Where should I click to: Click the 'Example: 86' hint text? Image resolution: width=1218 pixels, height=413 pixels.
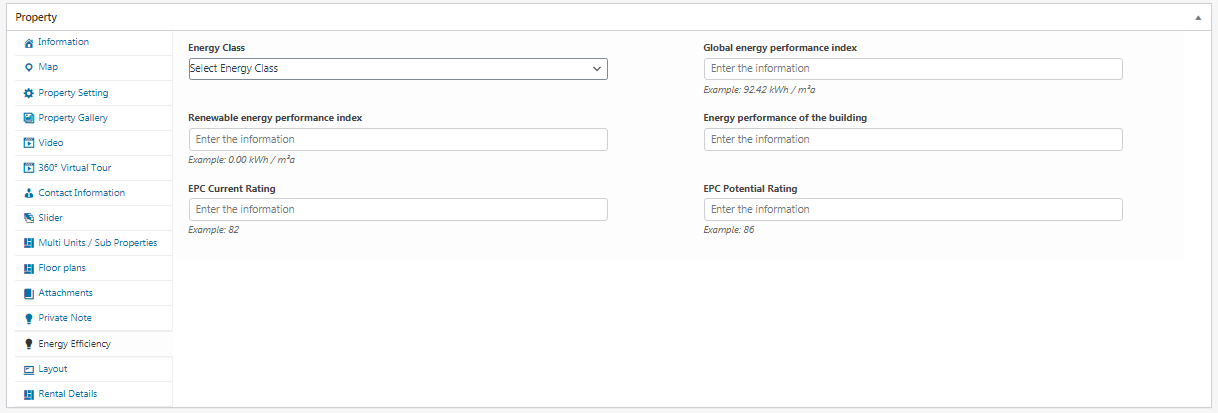pos(729,230)
